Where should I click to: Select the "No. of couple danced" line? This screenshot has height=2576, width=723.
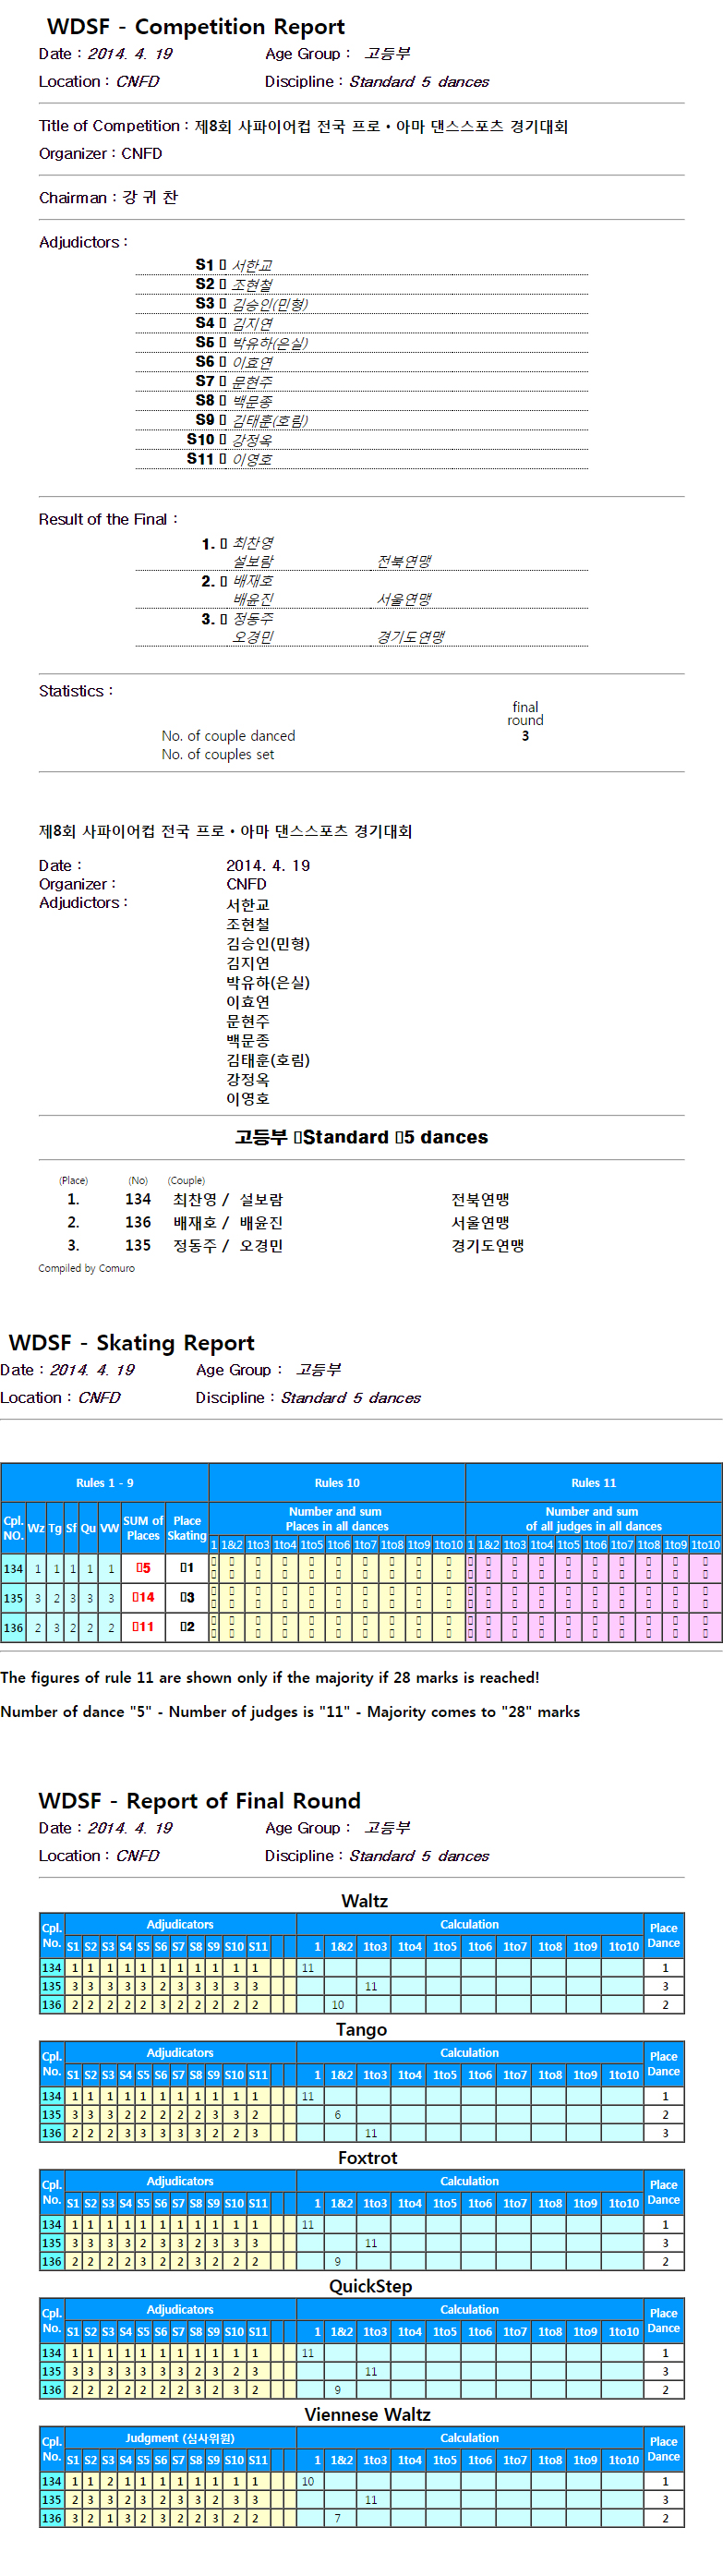tap(229, 736)
